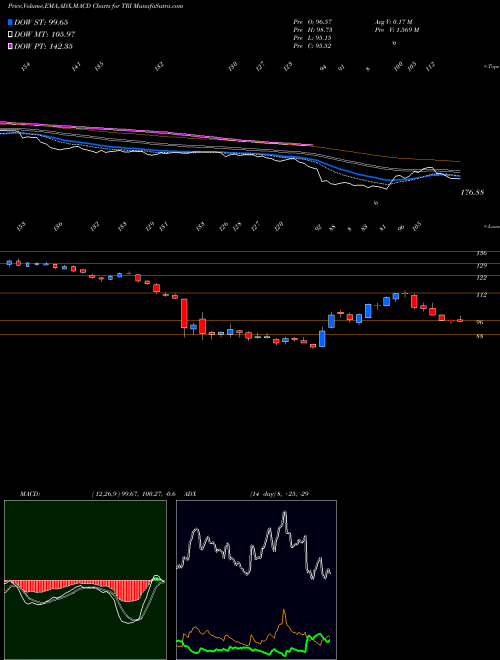Select the chart title mentioning MunafaSutra.com
The image size is (500, 660).
click(96, 7)
